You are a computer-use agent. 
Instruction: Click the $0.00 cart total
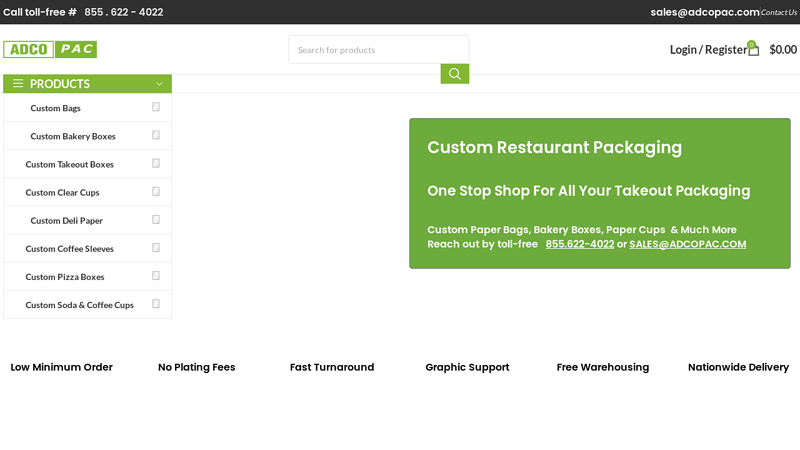(783, 49)
